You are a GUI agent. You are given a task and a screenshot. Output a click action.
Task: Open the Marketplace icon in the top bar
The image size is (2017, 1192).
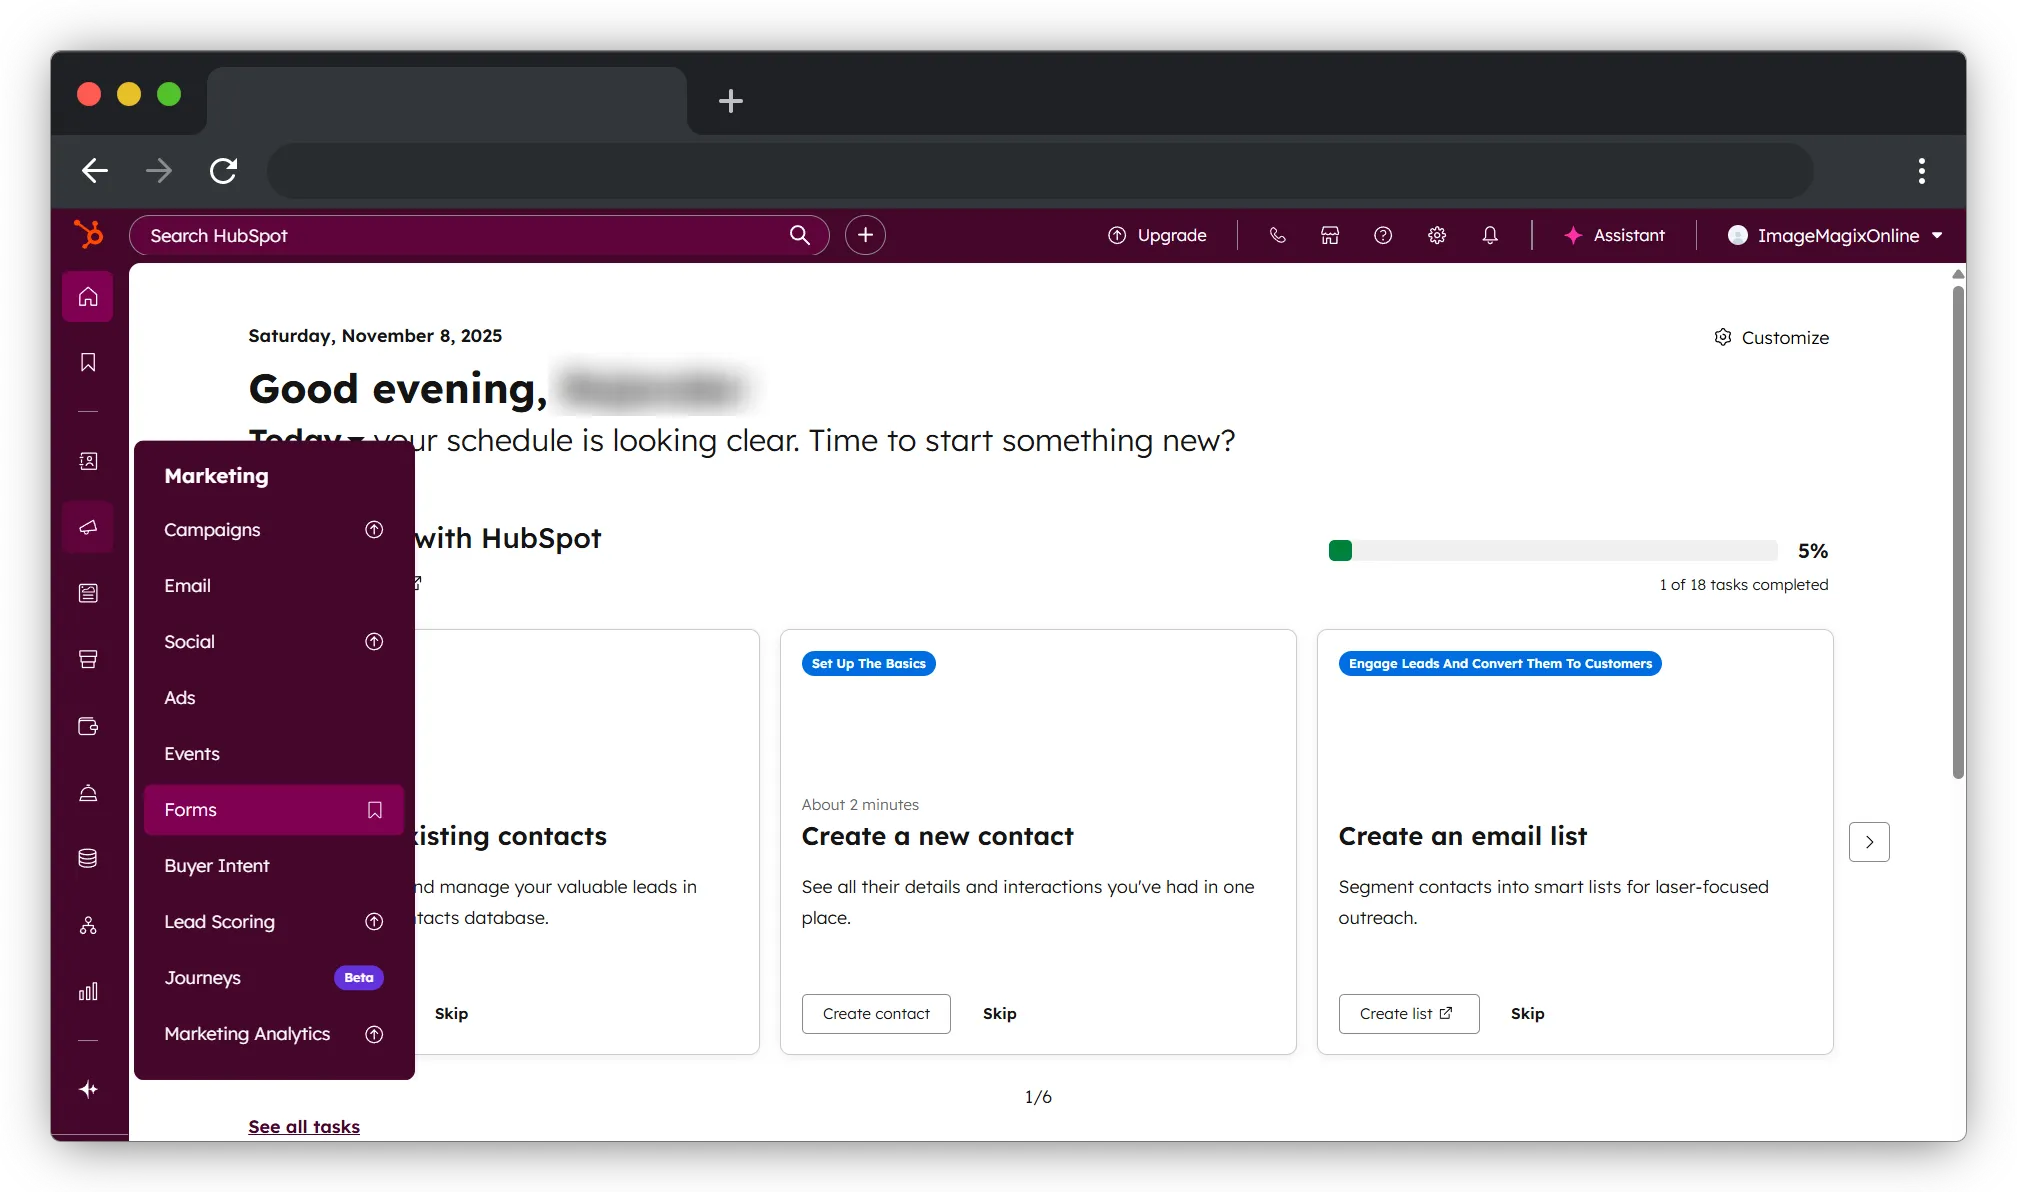click(x=1328, y=235)
